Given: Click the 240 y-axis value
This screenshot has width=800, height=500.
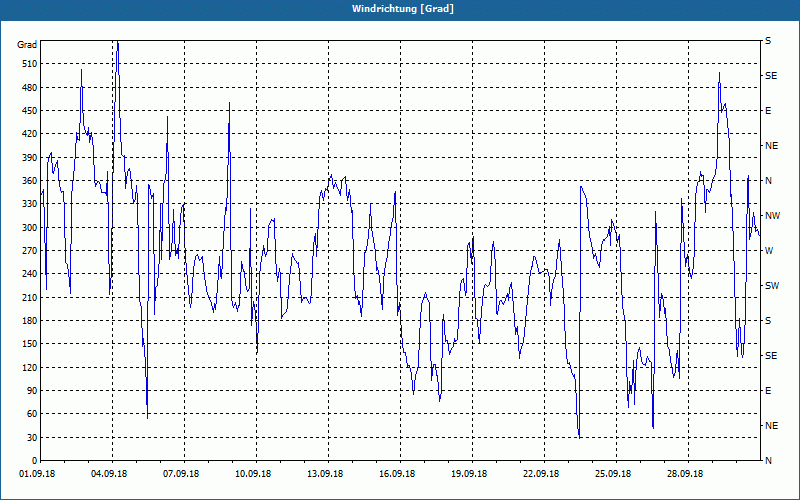Looking at the screenshot, I should [29, 274].
